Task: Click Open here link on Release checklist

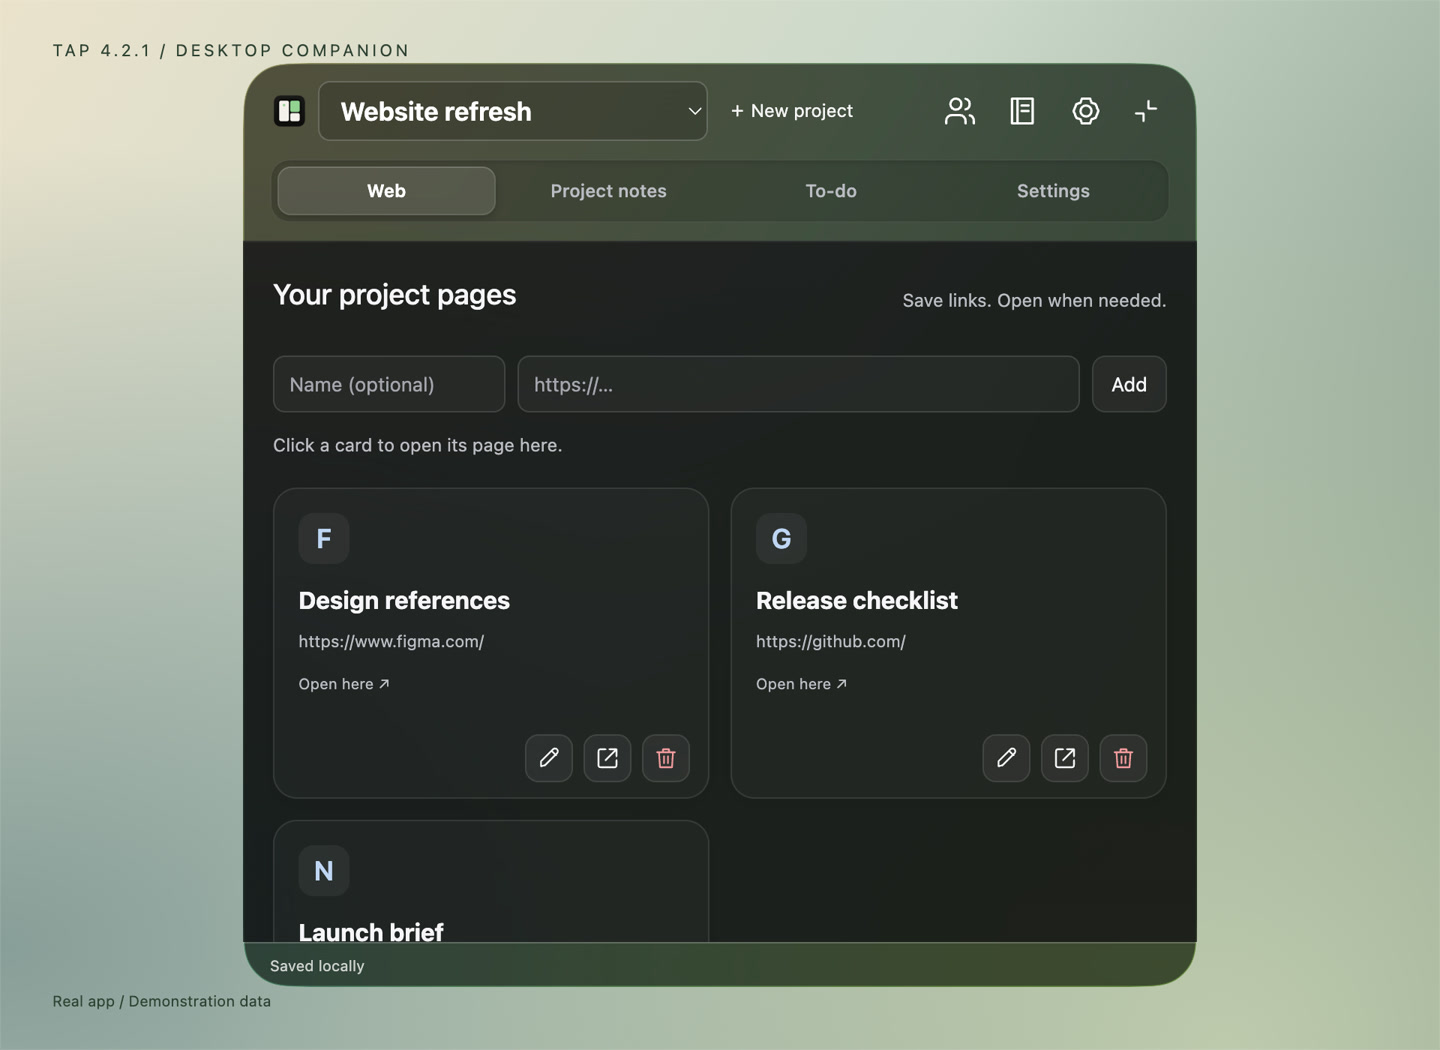Action: (x=801, y=684)
